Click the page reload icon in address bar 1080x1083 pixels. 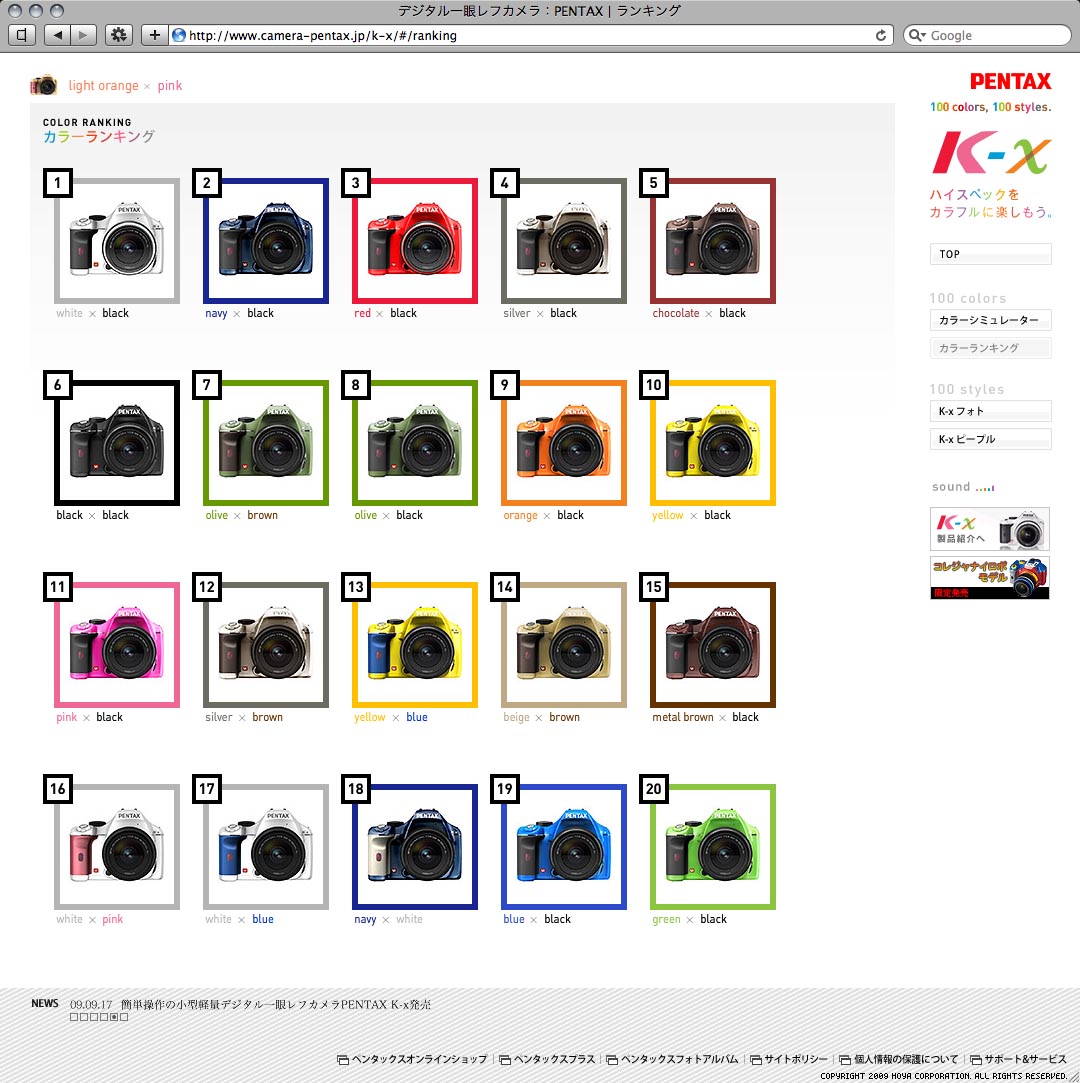pyautogui.click(x=880, y=35)
